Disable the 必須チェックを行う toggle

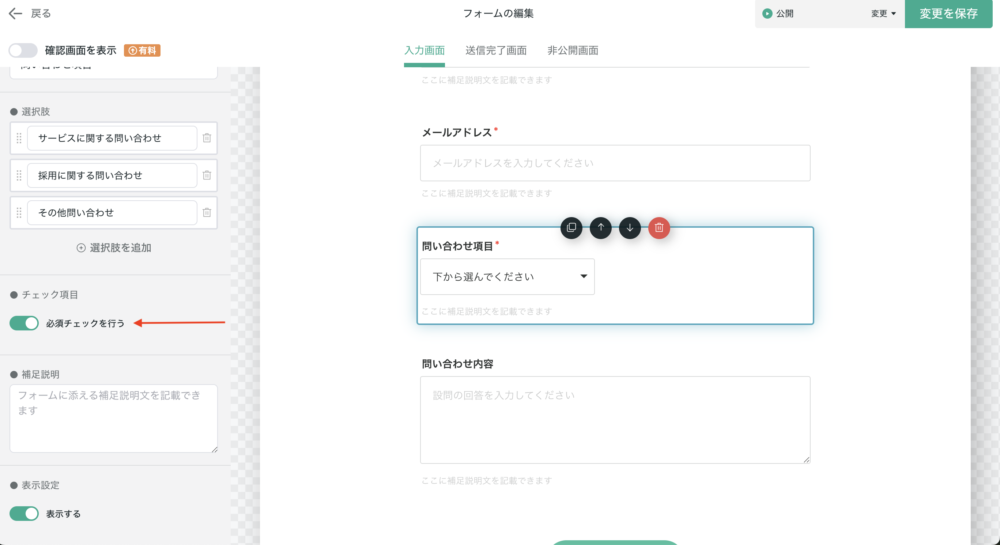click(x=24, y=323)
